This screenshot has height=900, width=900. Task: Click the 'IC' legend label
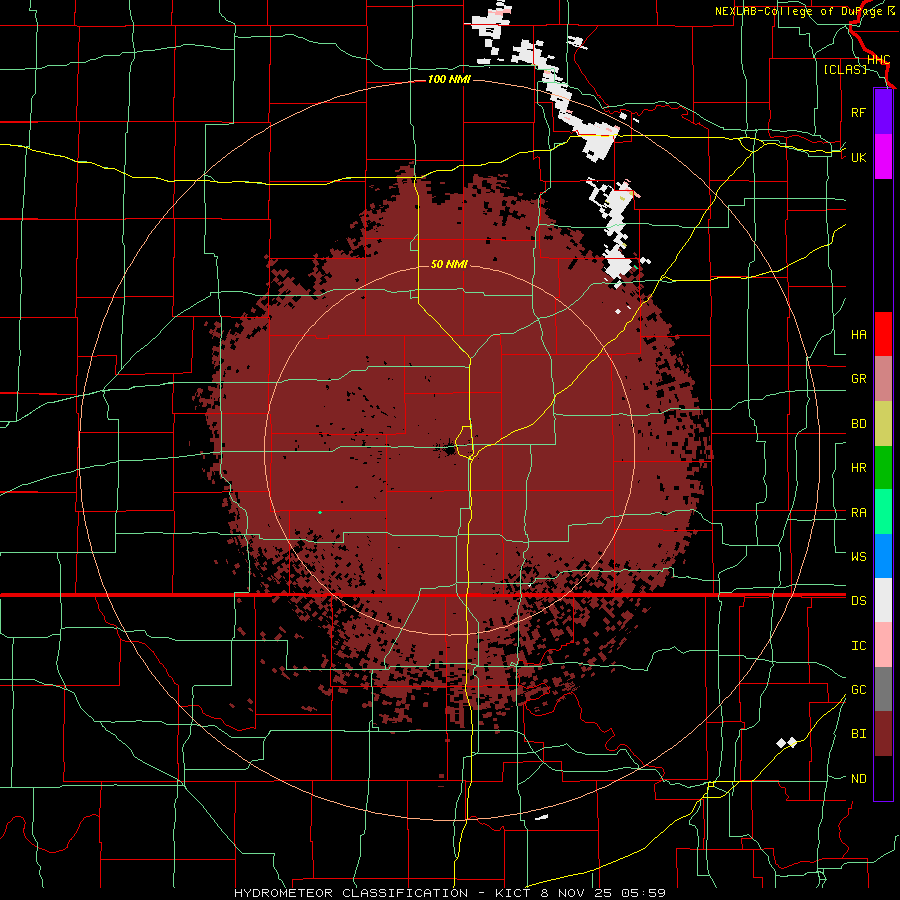(859, 646)
